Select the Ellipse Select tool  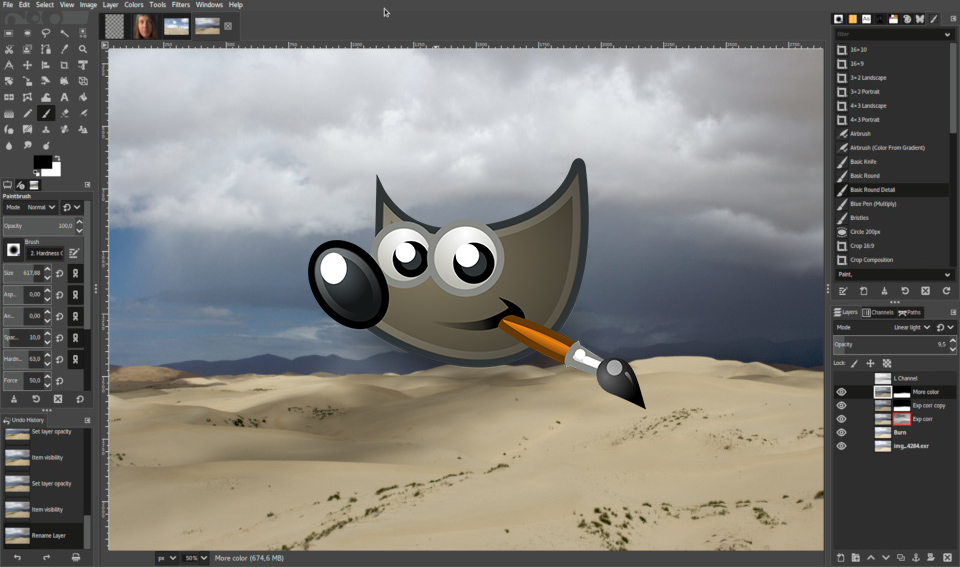click(28, 33)
